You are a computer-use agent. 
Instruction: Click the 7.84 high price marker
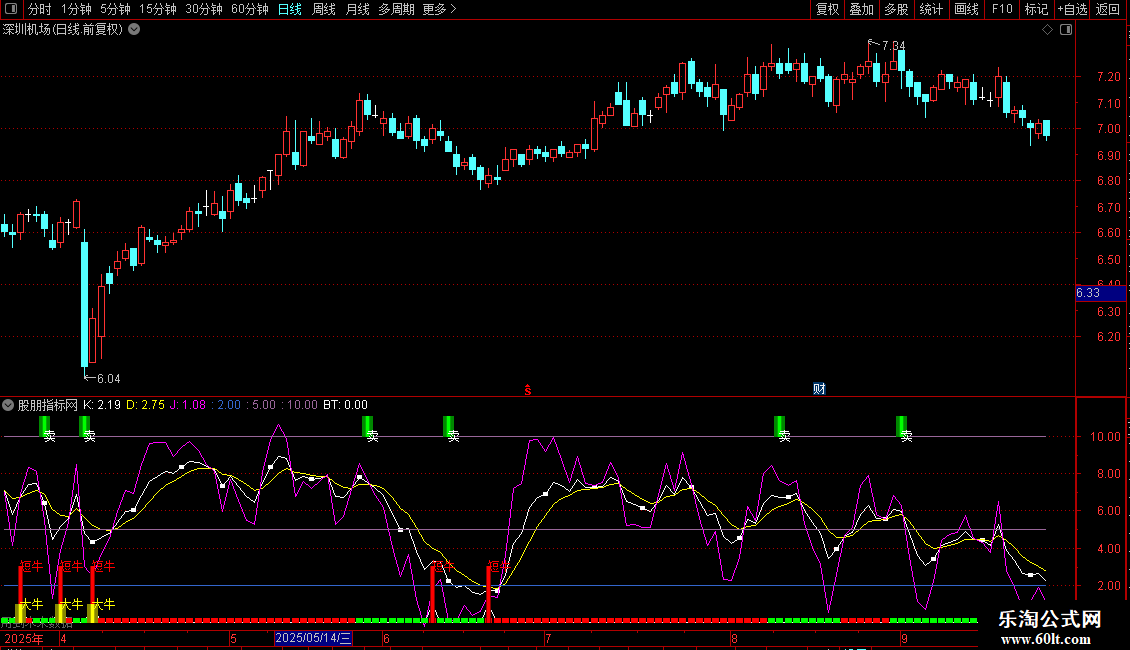pos(892,45)
